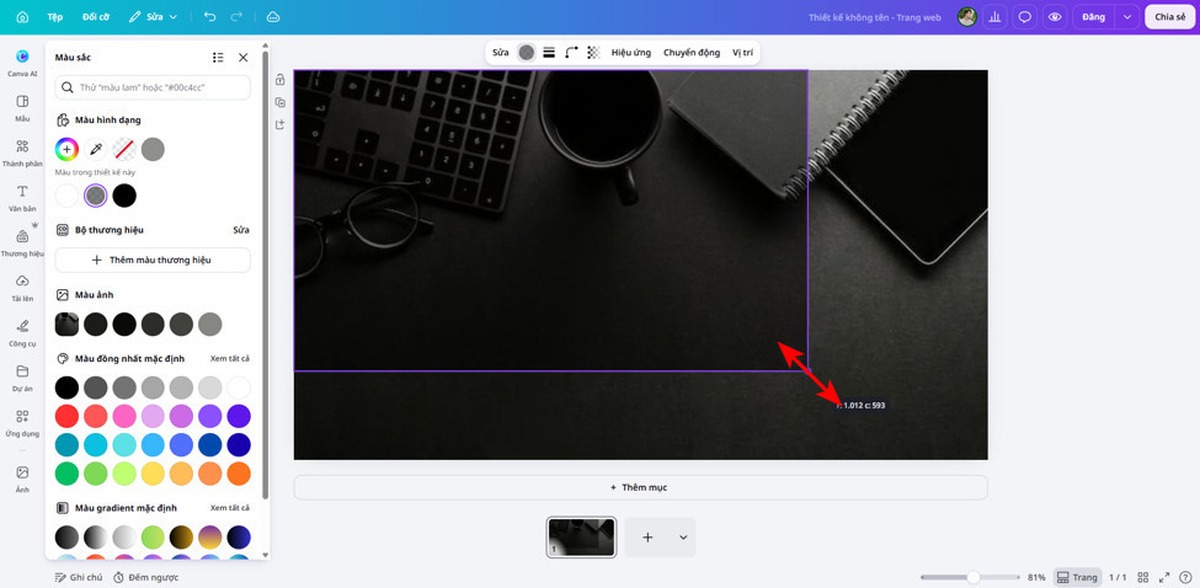
Task: Pick the red default solid color
Action: (67, 416)
